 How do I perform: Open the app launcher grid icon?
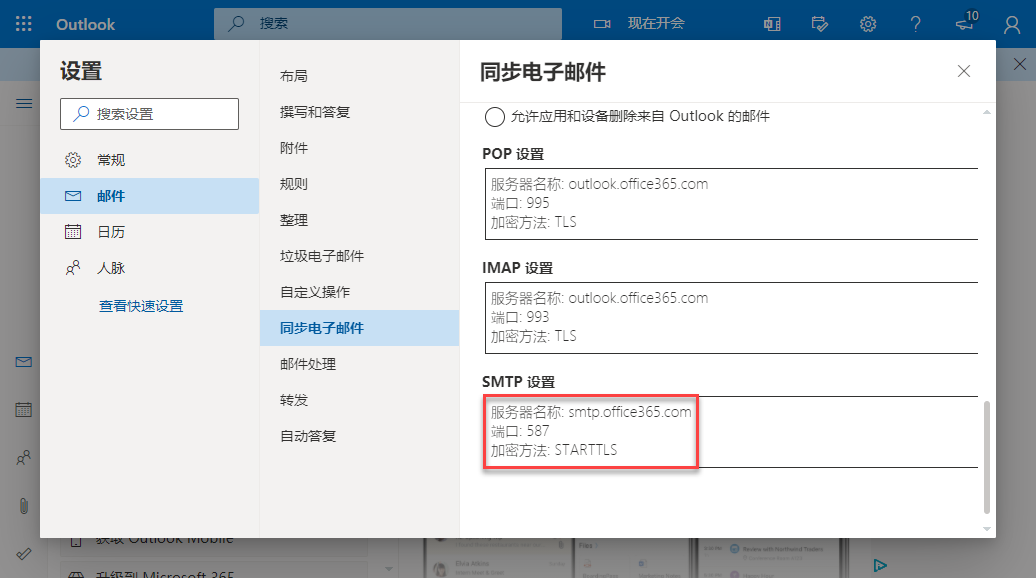pos(24,24)
